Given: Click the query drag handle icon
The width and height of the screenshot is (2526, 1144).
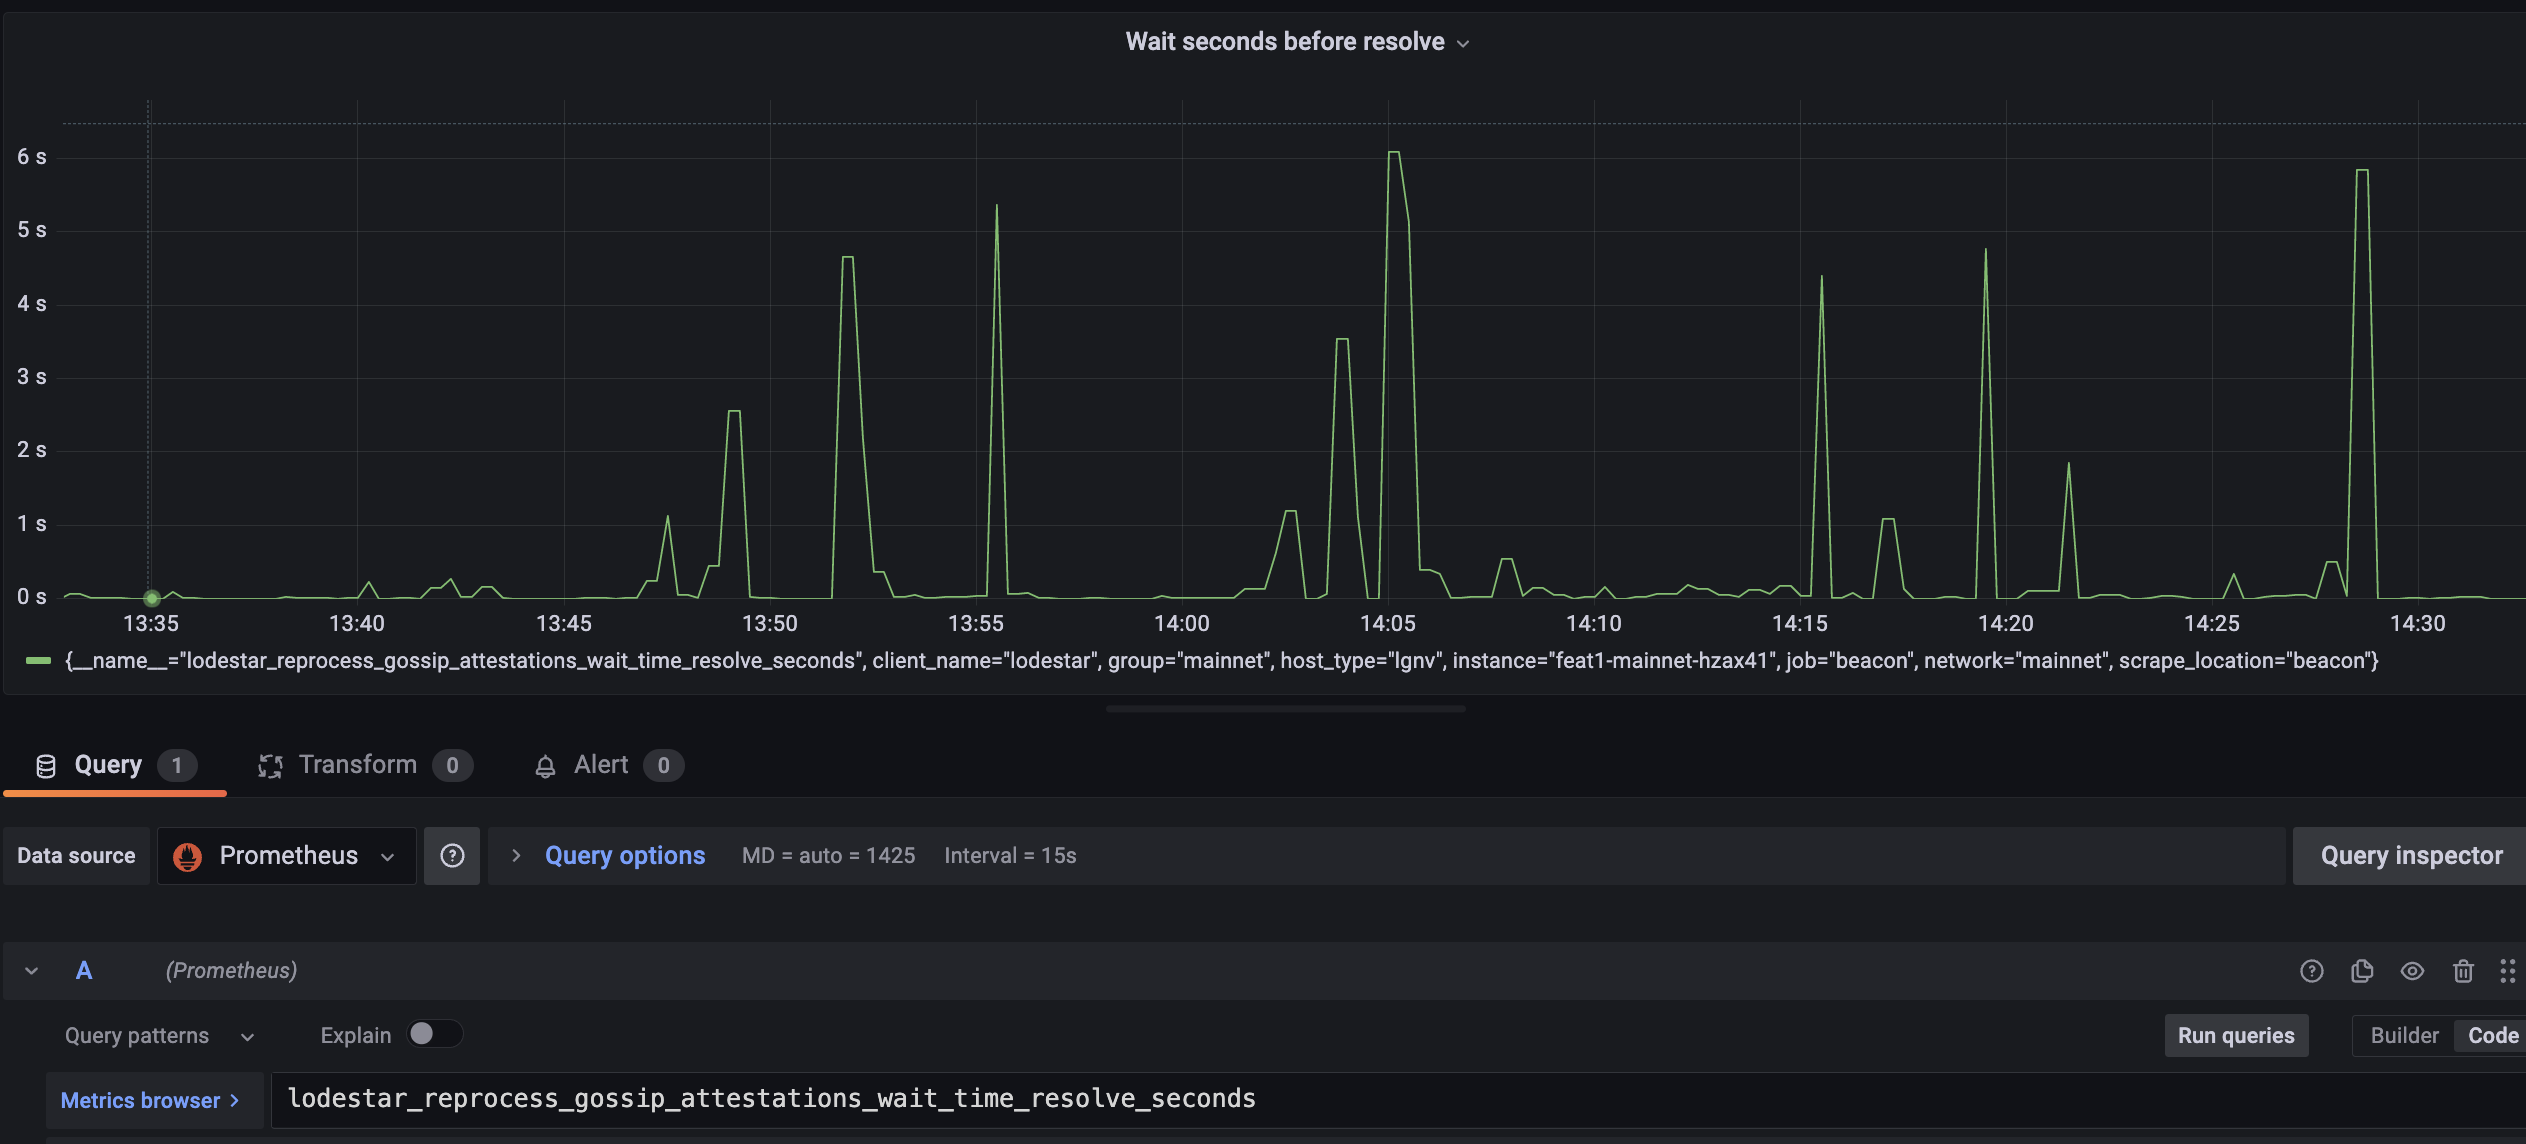Looking at the screenshot, I should [x=2507, y=971].
